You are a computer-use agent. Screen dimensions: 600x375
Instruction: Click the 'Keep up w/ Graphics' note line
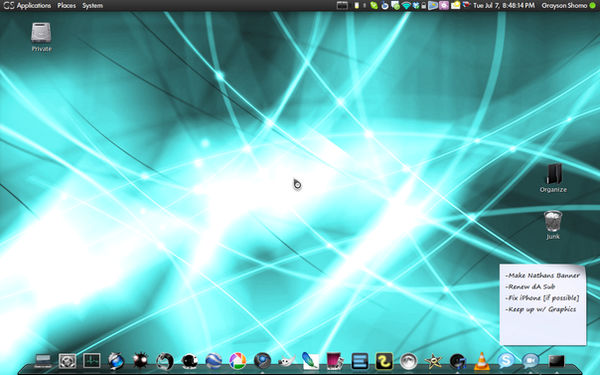click(x=541, y=309)
